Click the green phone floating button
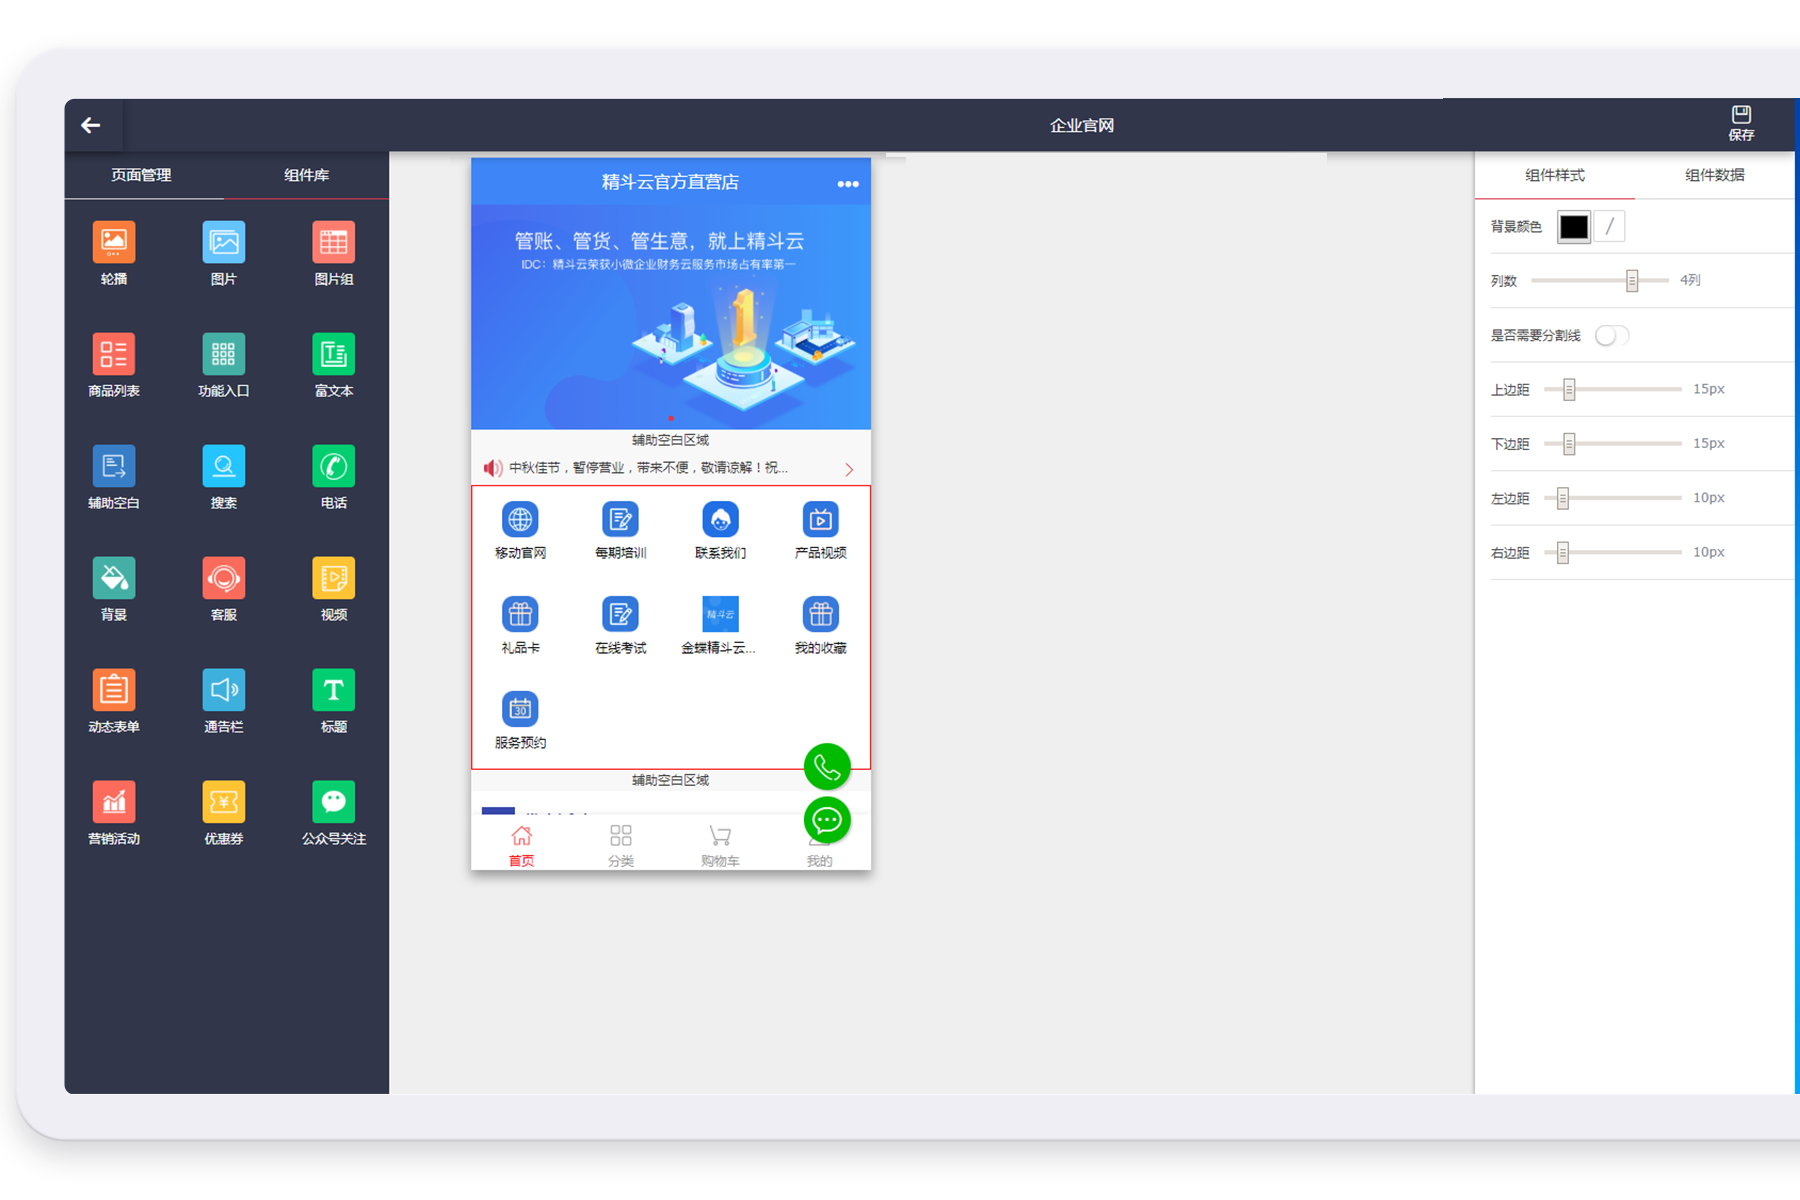 (x=827, y=767)
